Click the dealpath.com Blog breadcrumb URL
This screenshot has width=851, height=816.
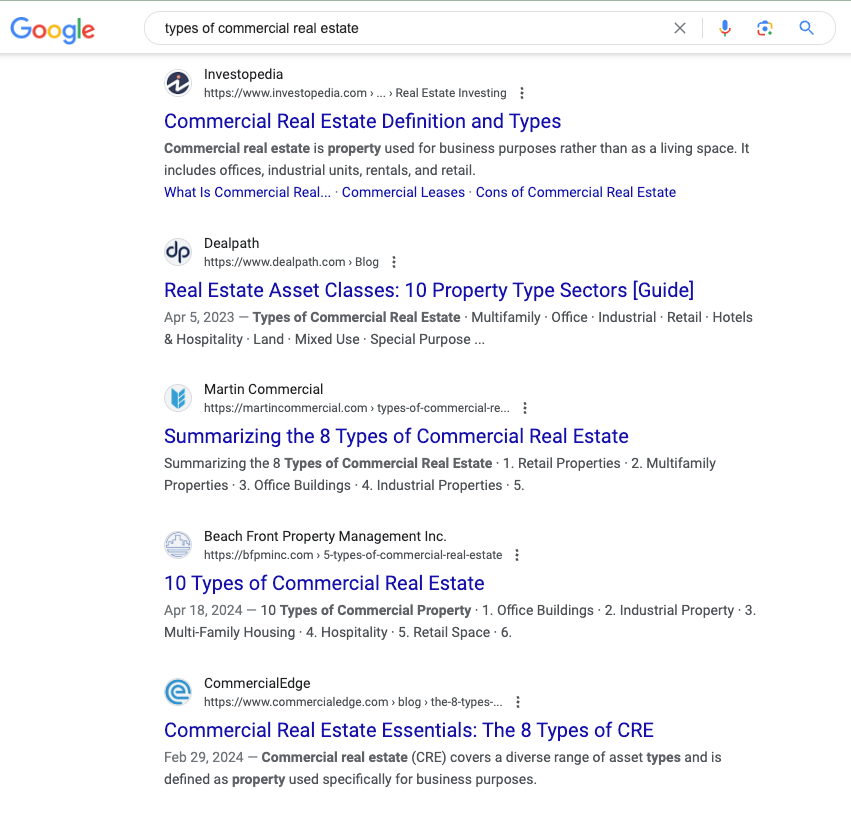[291, 262]
